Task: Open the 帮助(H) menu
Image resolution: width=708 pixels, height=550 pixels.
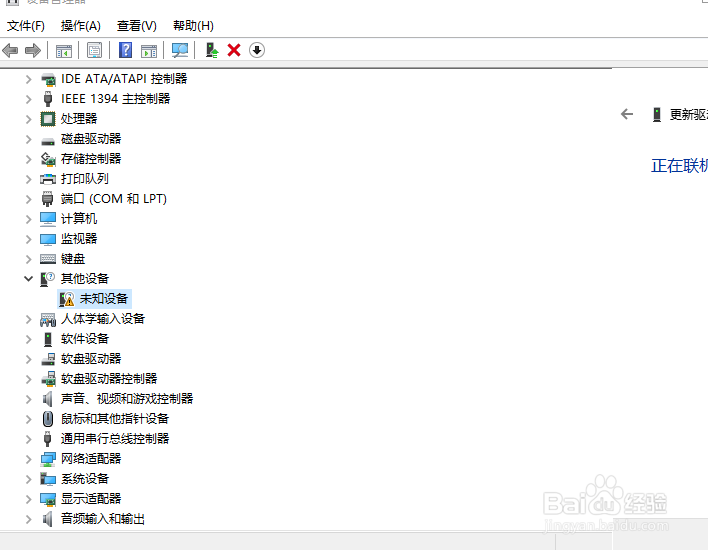Action: [x=193, y=26]
